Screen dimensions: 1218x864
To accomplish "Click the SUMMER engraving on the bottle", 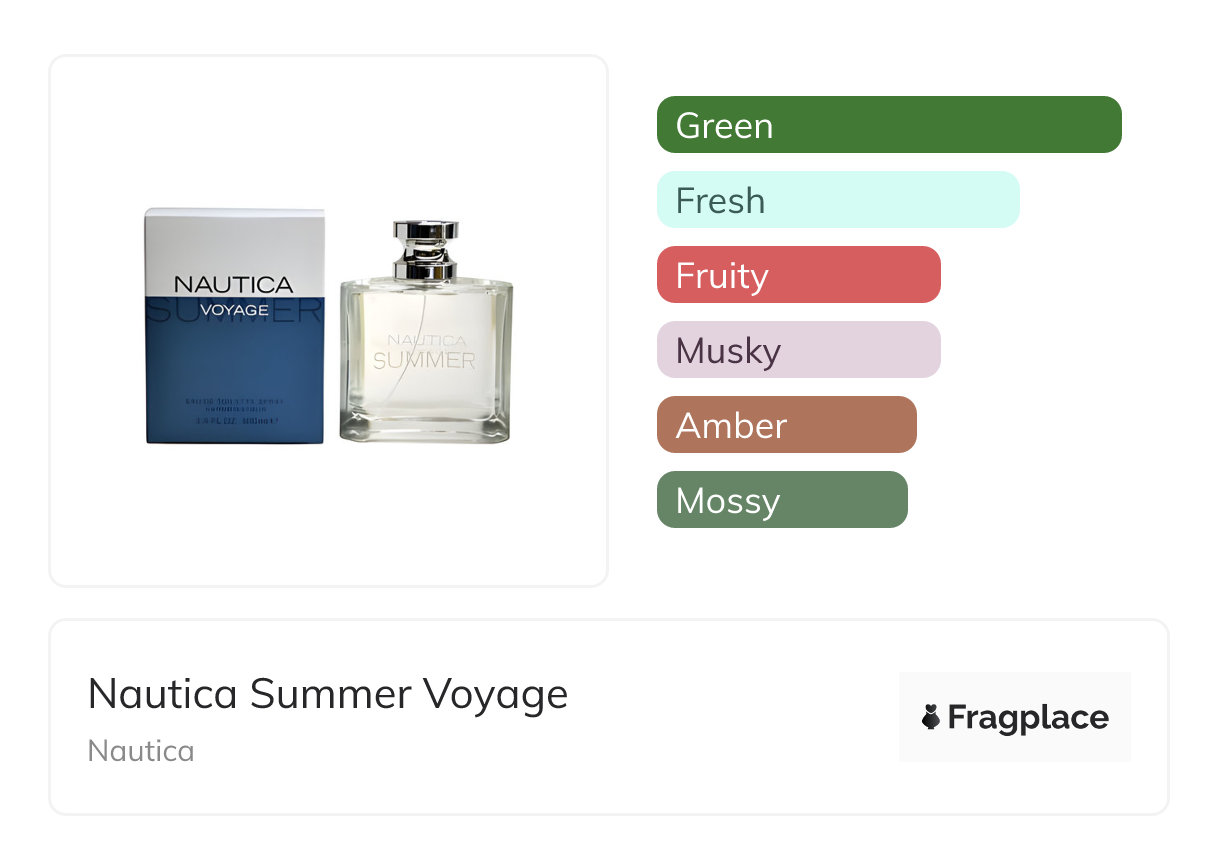I will (x=424, y=360).
